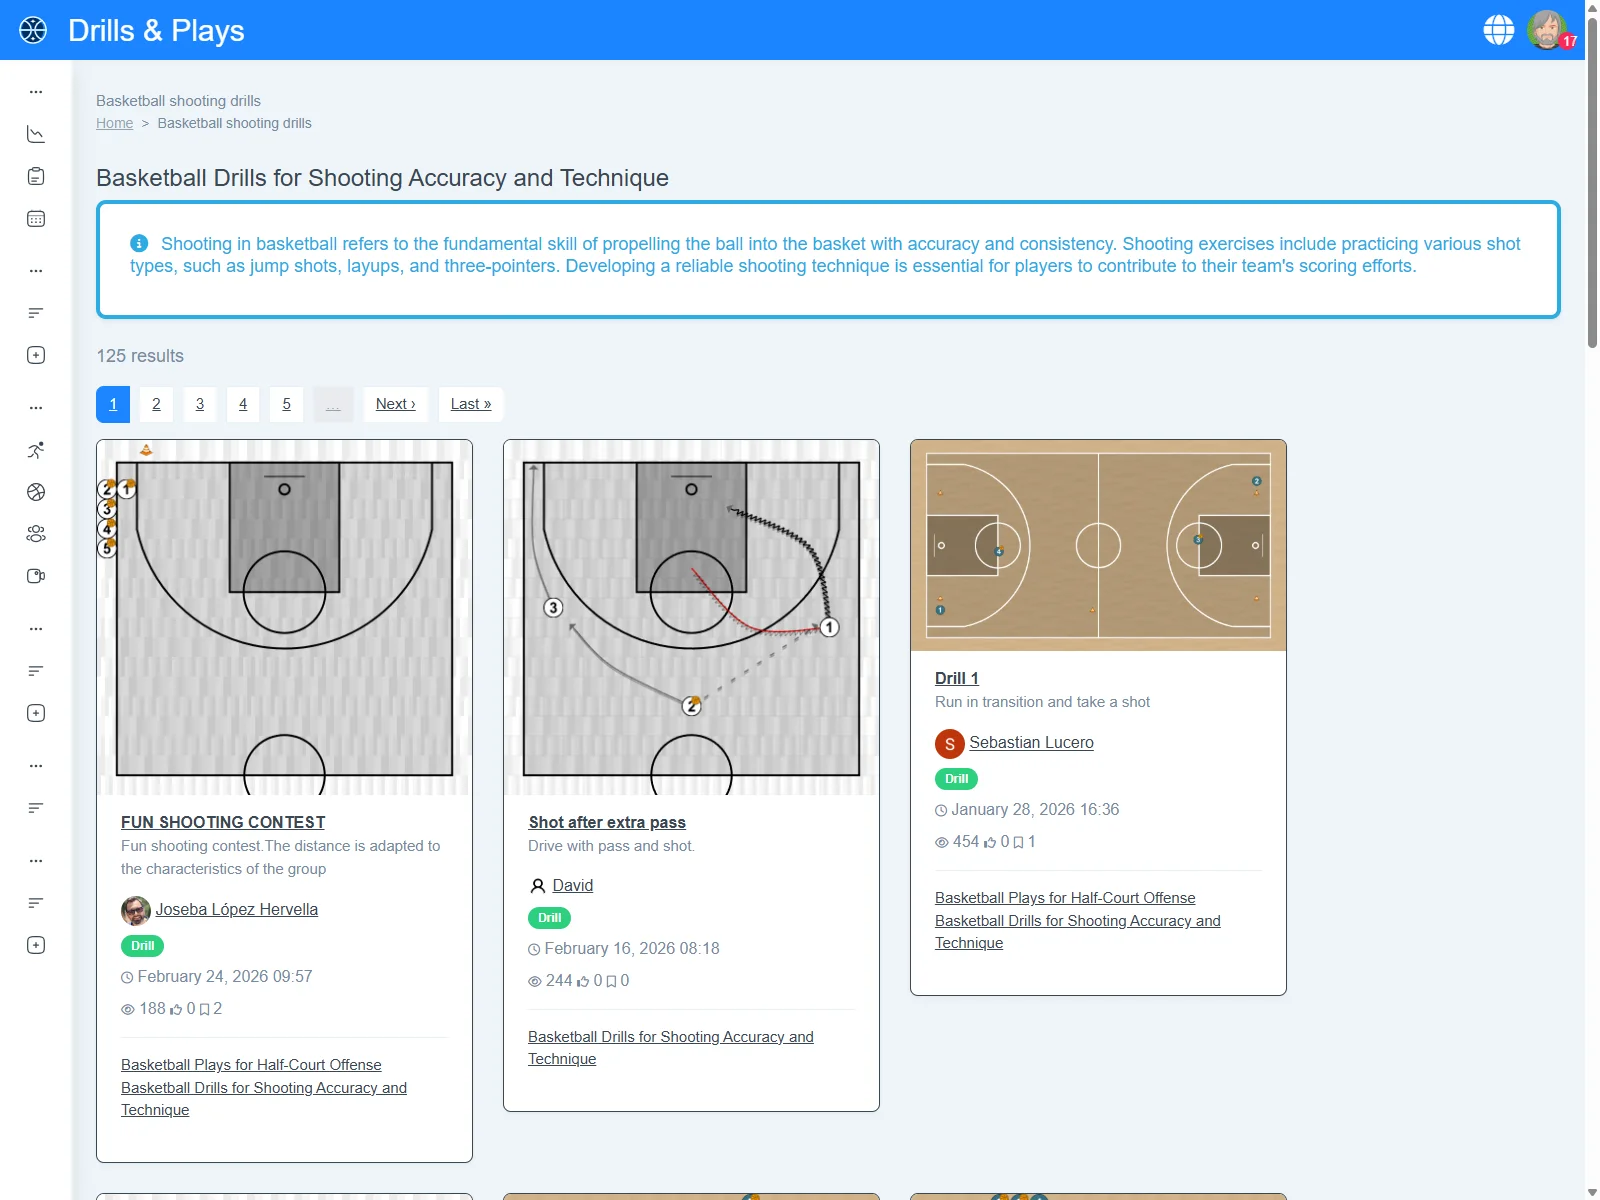Open the FUN SHOOTING CONTEST drill title
Screen dimensions: 1600x1200
(x=223, y=822)
